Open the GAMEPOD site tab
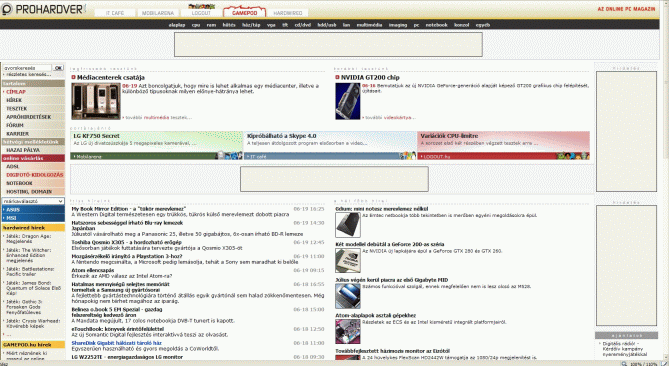This screenshot has width=669, height=366. pos(244,12)
